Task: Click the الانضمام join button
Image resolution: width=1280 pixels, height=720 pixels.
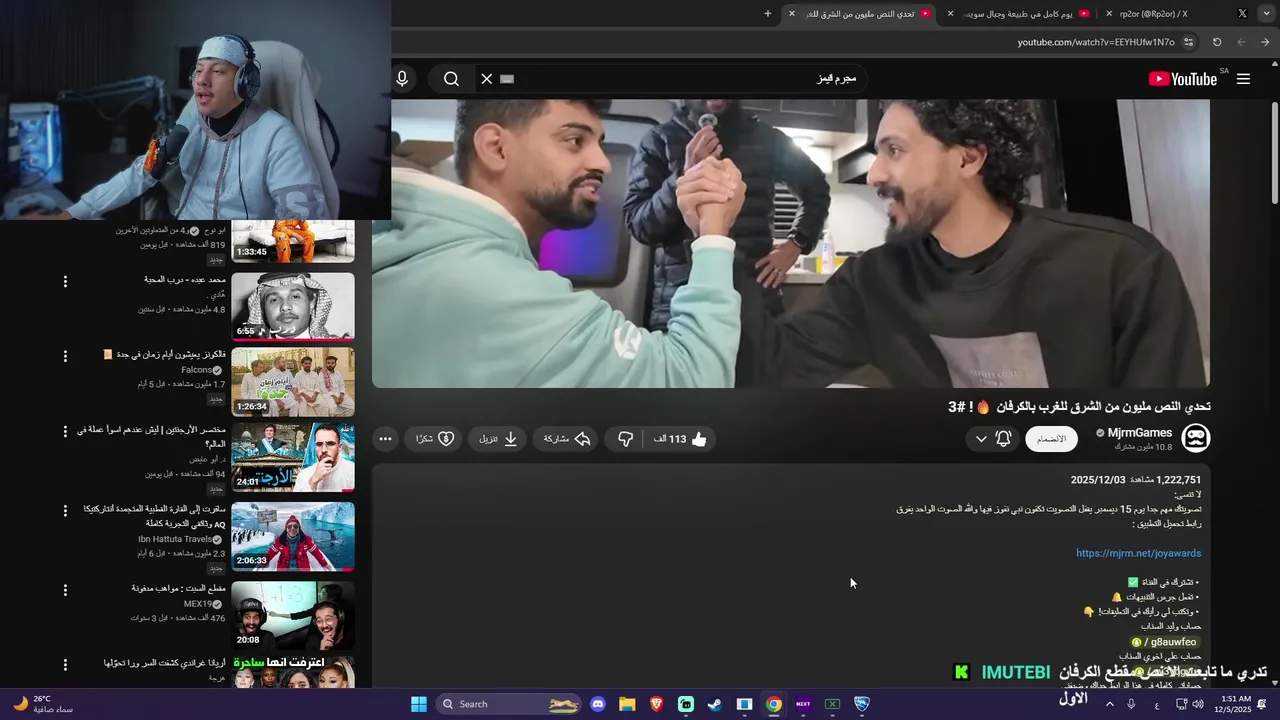Action: coord(1051,439)
